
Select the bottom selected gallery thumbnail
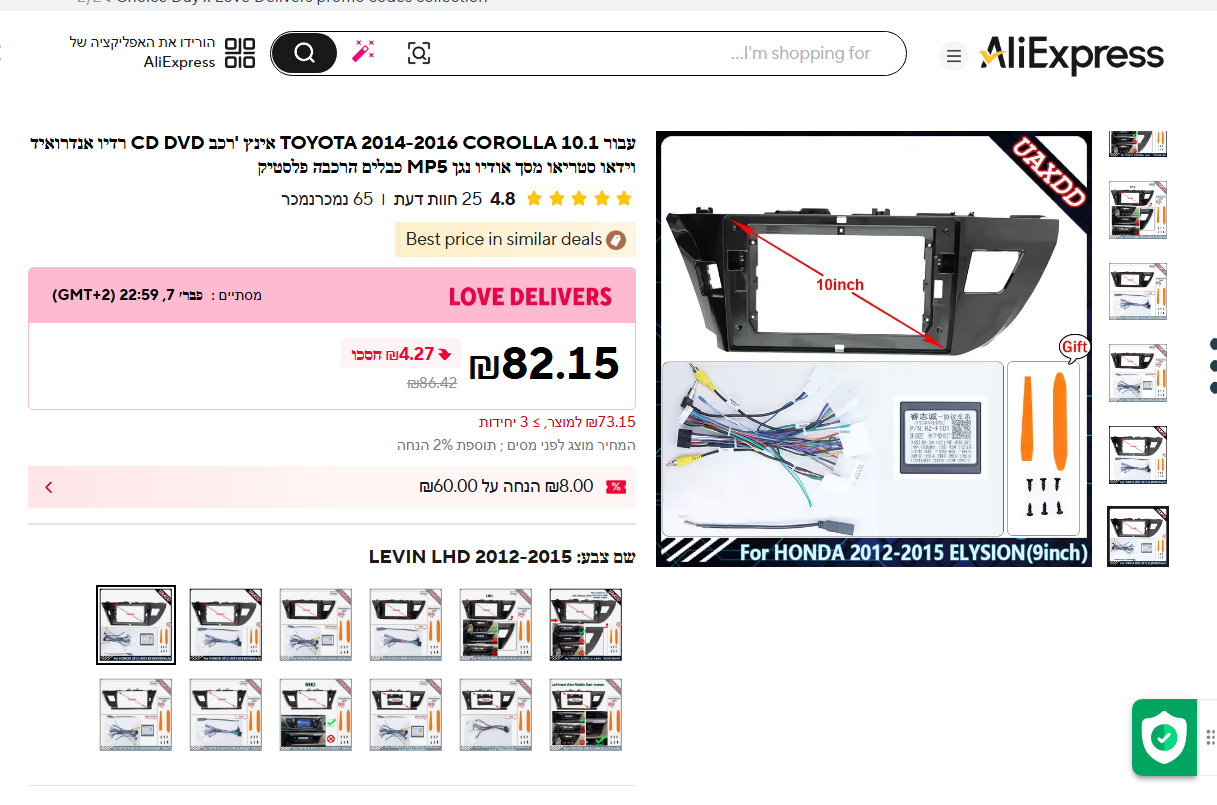(1138, 536)
